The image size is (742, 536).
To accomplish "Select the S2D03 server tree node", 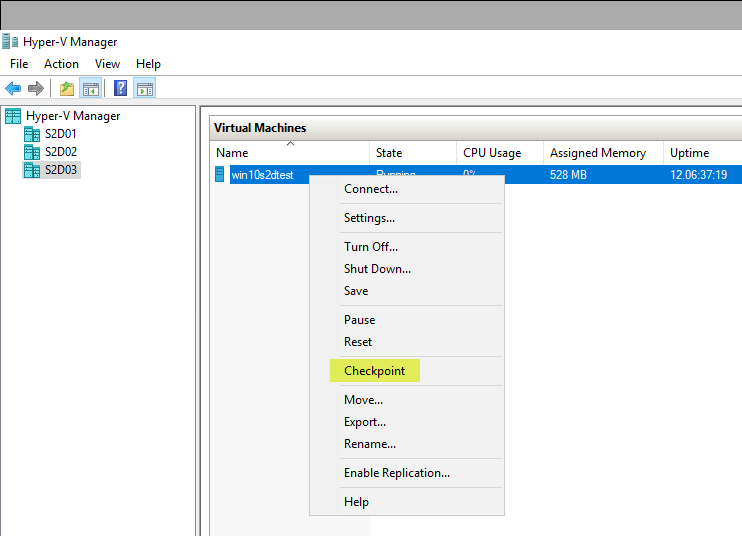I will 61,170.
